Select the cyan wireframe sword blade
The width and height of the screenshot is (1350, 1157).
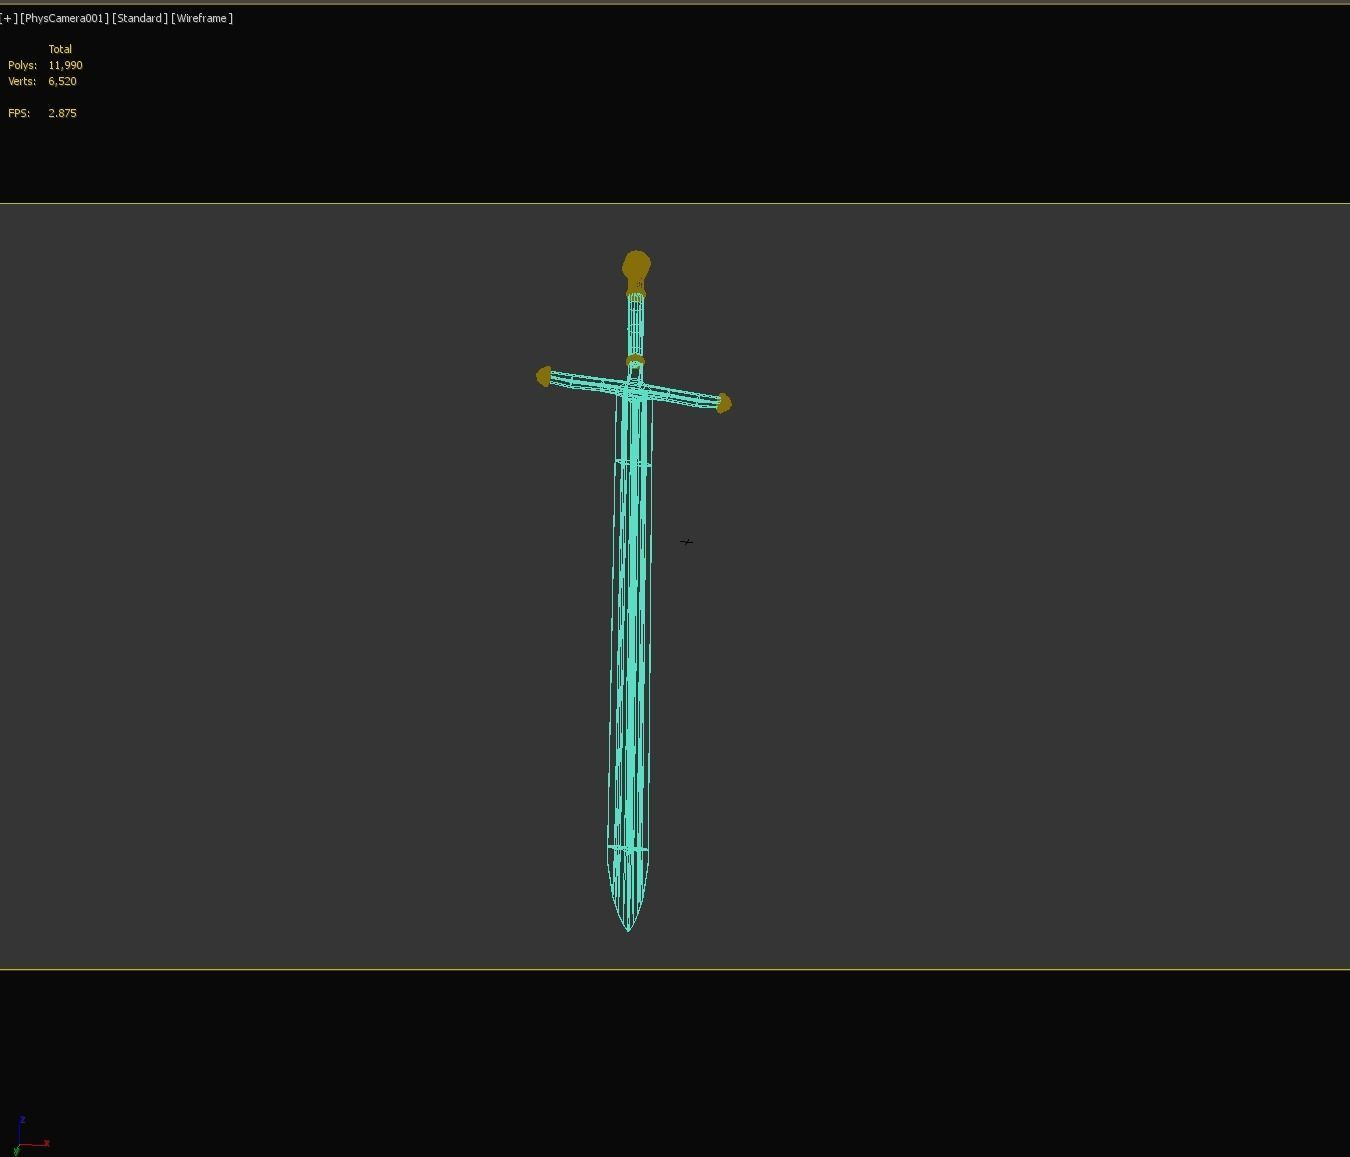click(630, 660)
